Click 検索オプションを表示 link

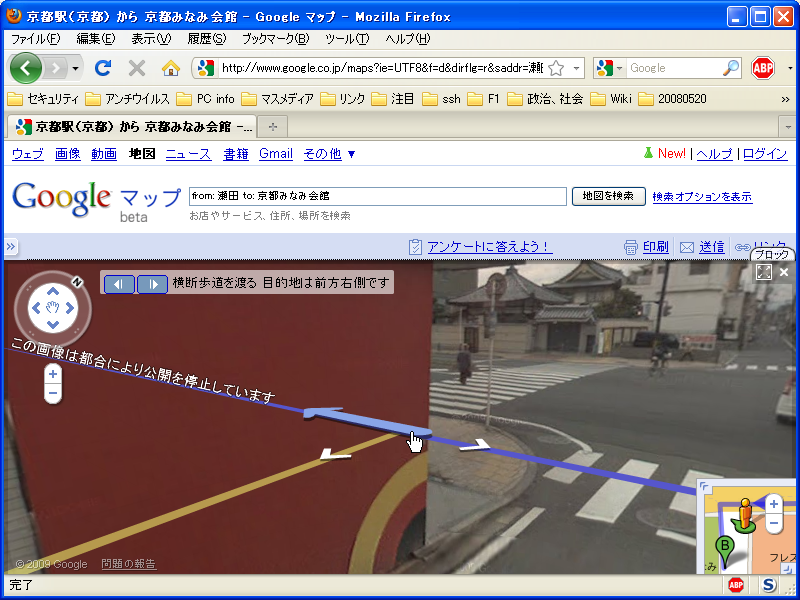(x=702, y=196)
